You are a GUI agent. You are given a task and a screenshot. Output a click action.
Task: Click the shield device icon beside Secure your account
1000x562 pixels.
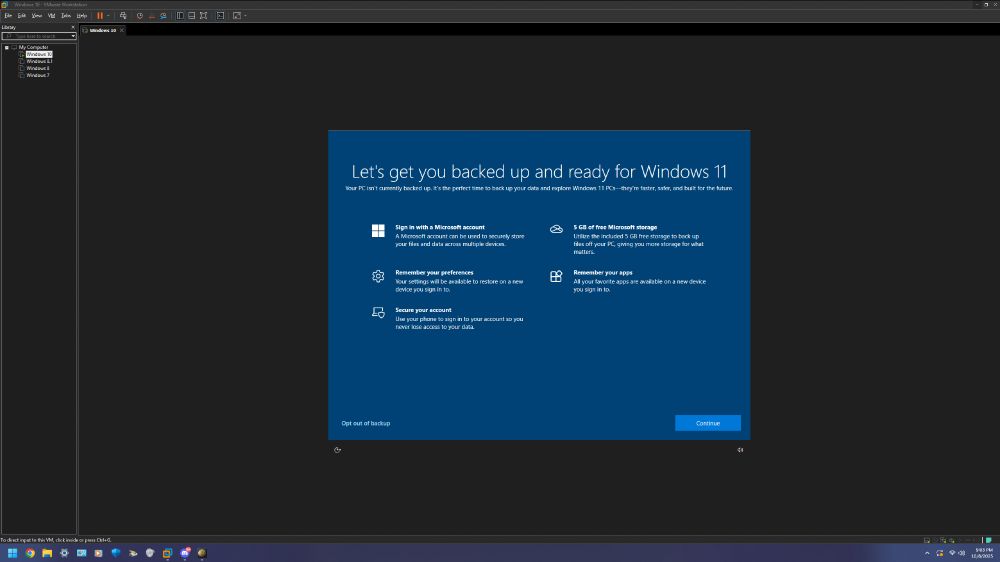[x=378, y=312]
